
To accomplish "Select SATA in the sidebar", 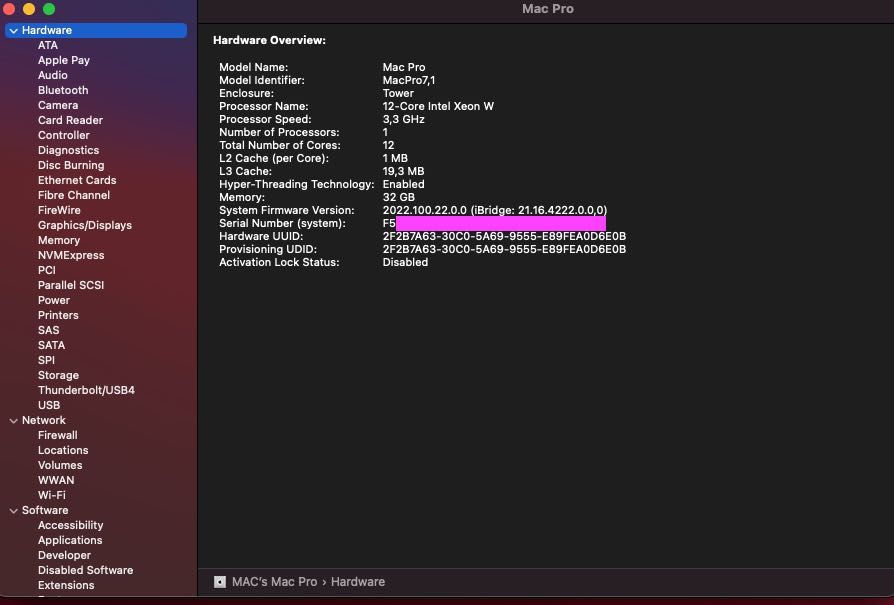I will click(x=51, y=346).
